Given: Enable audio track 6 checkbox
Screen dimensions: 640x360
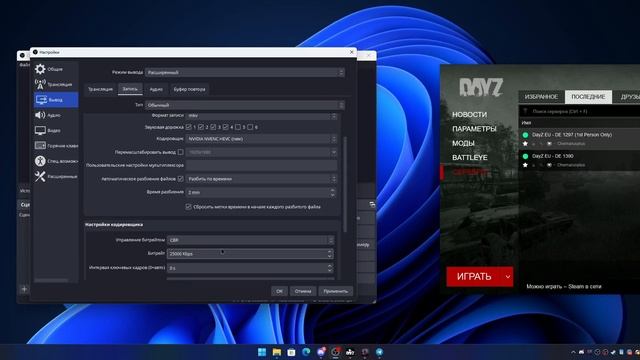Looking at the screenshot, I should point(250,127).
